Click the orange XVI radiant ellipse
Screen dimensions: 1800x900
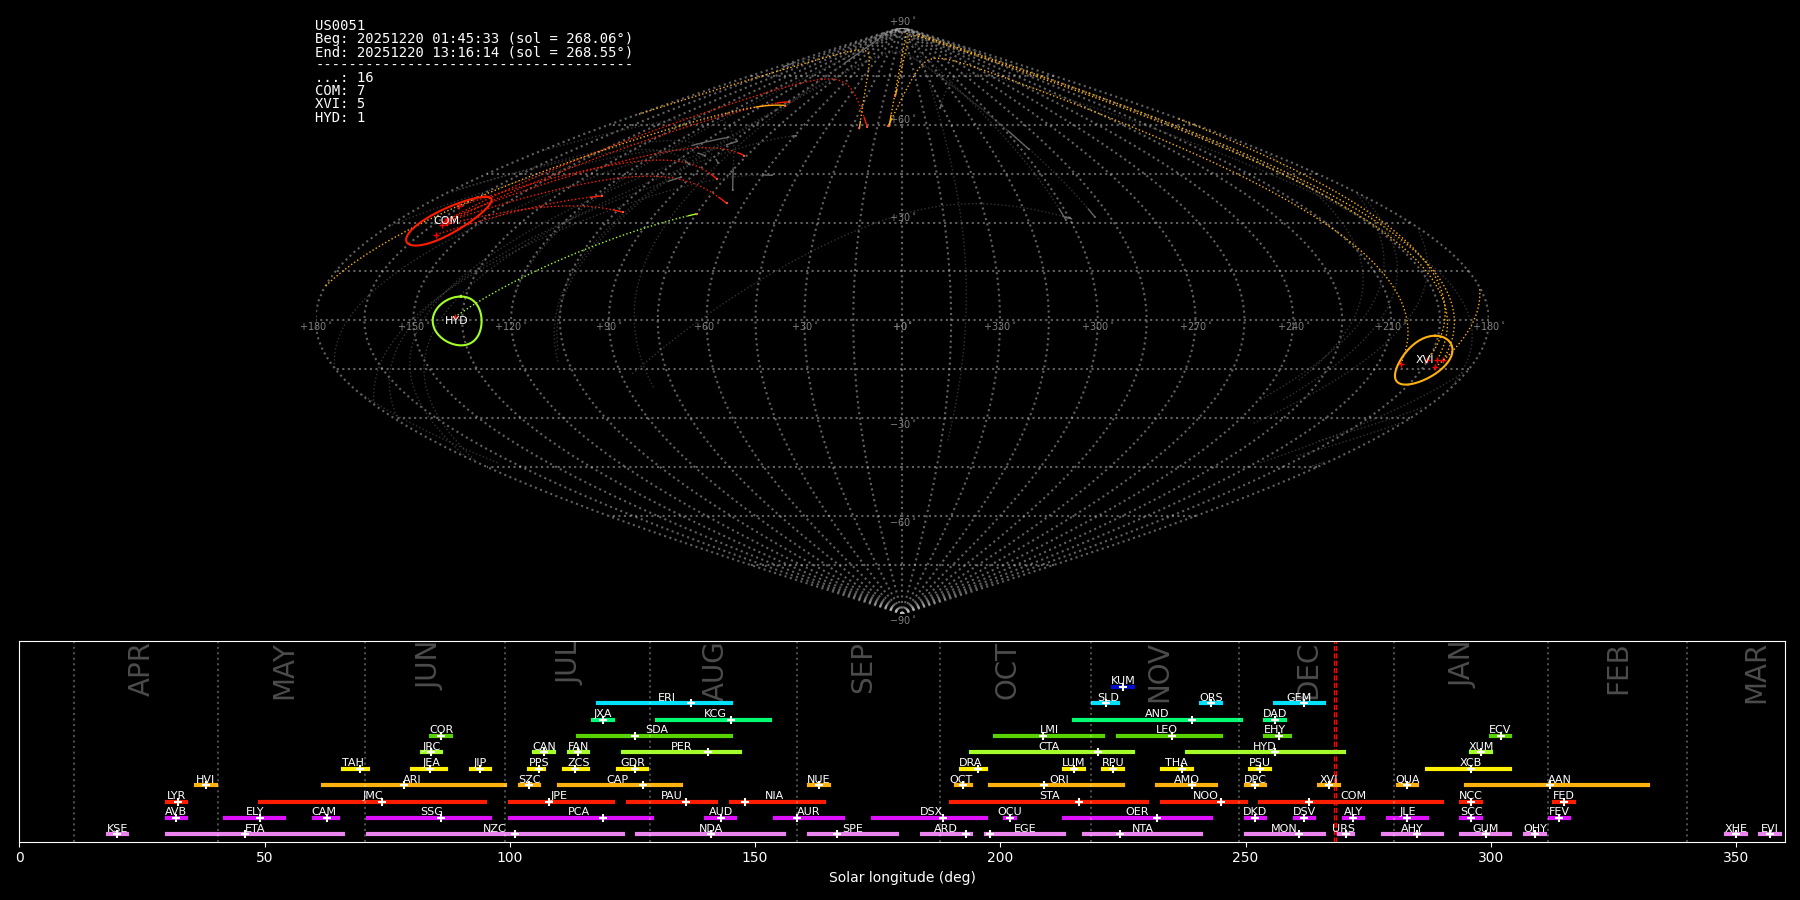(x=1424, y=360)
